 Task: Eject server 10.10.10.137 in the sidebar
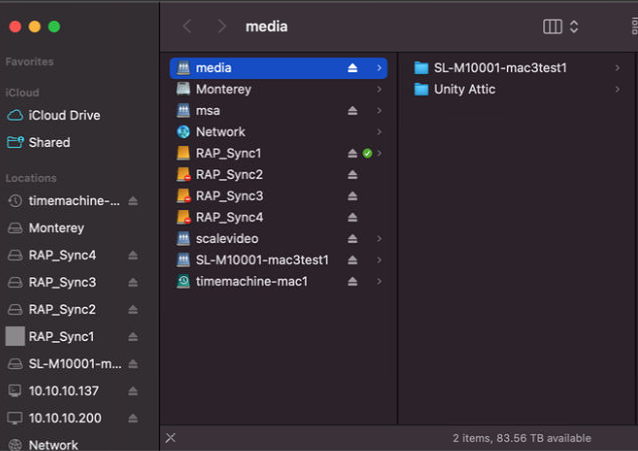133,391
